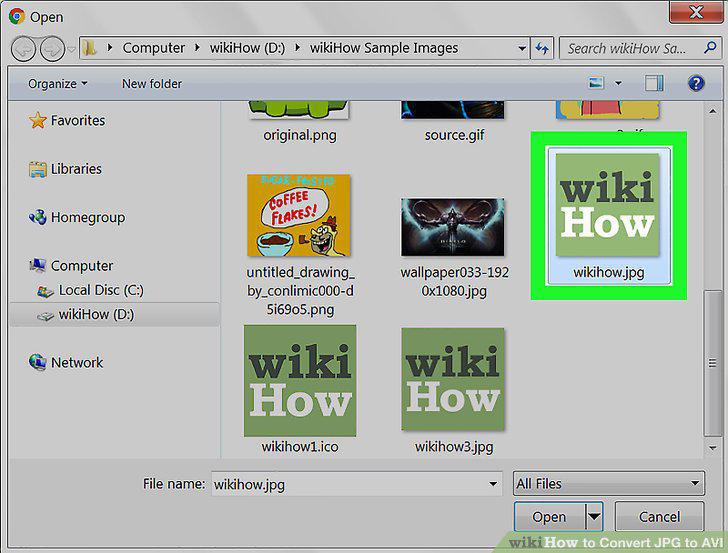Click the refresh button beside address bar

coord(542,48)
